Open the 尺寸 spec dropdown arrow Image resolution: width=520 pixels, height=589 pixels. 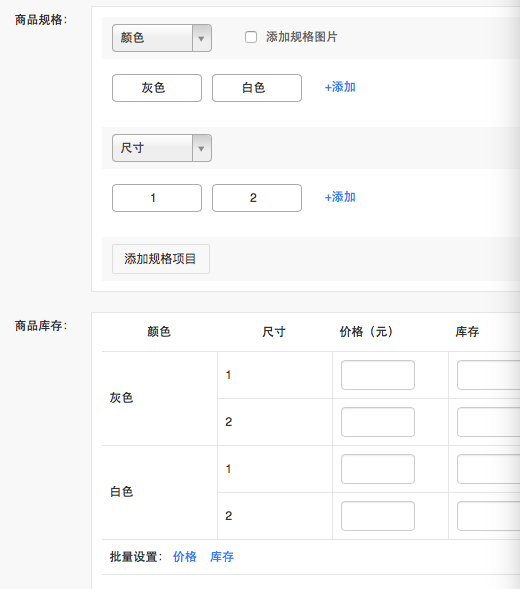tap(202, 148)
